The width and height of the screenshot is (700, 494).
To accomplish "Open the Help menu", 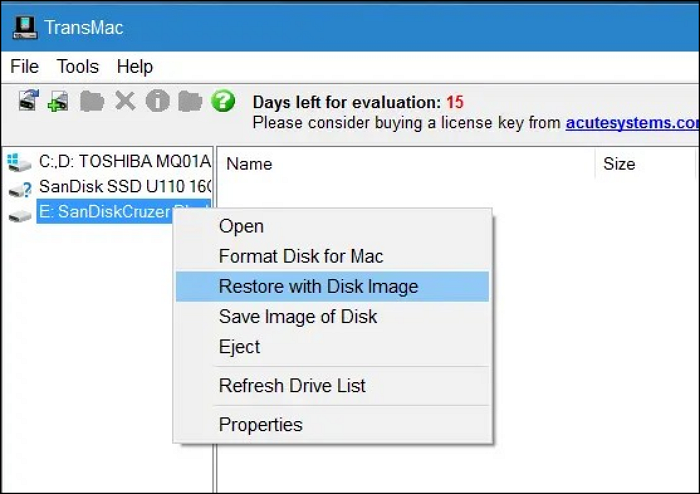I will pos(135,67).
